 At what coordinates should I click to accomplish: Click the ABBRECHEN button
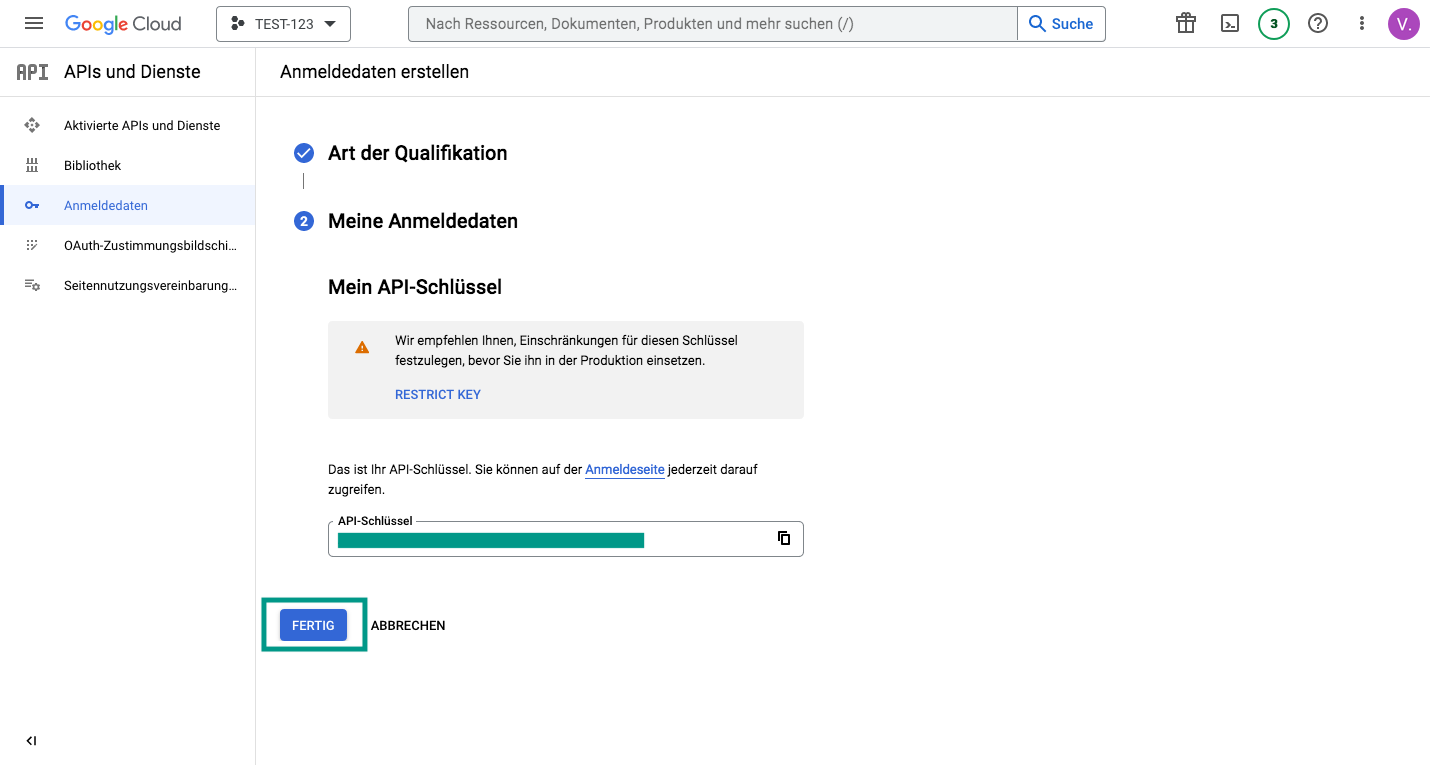coord(408,625)
